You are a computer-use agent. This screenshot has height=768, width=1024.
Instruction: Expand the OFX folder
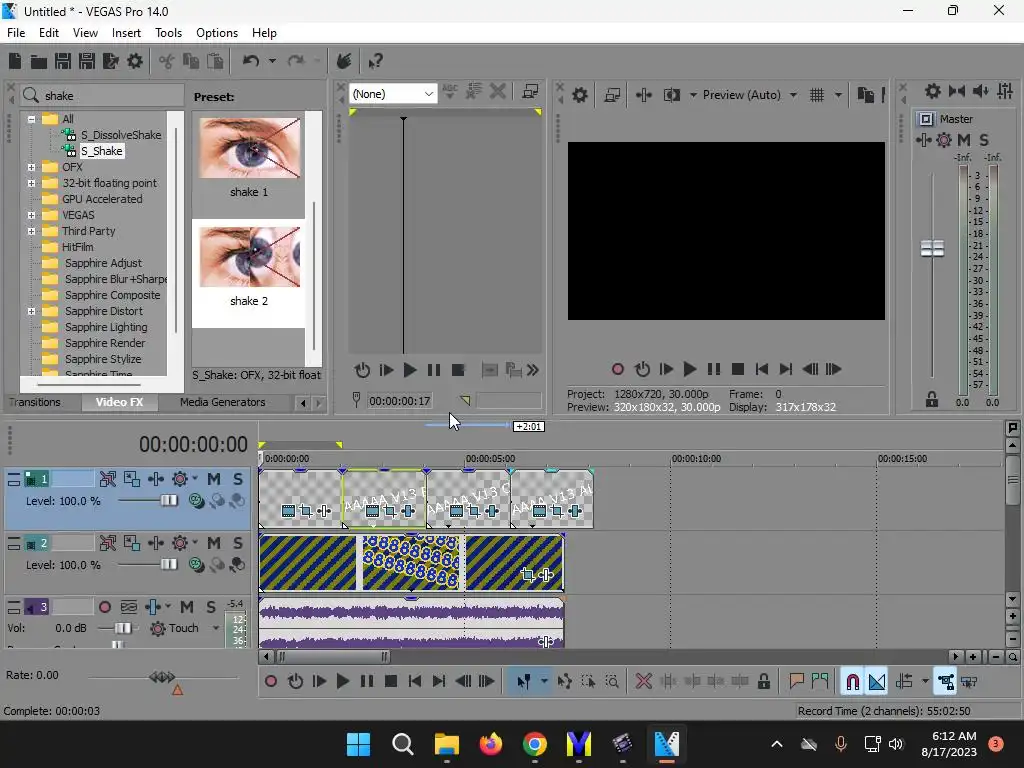pos(31,167)
